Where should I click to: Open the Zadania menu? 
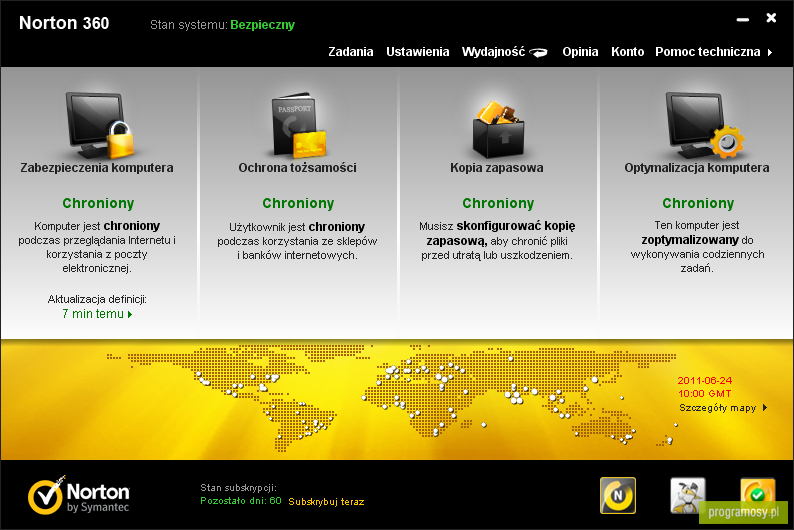(x=350, y=52)
